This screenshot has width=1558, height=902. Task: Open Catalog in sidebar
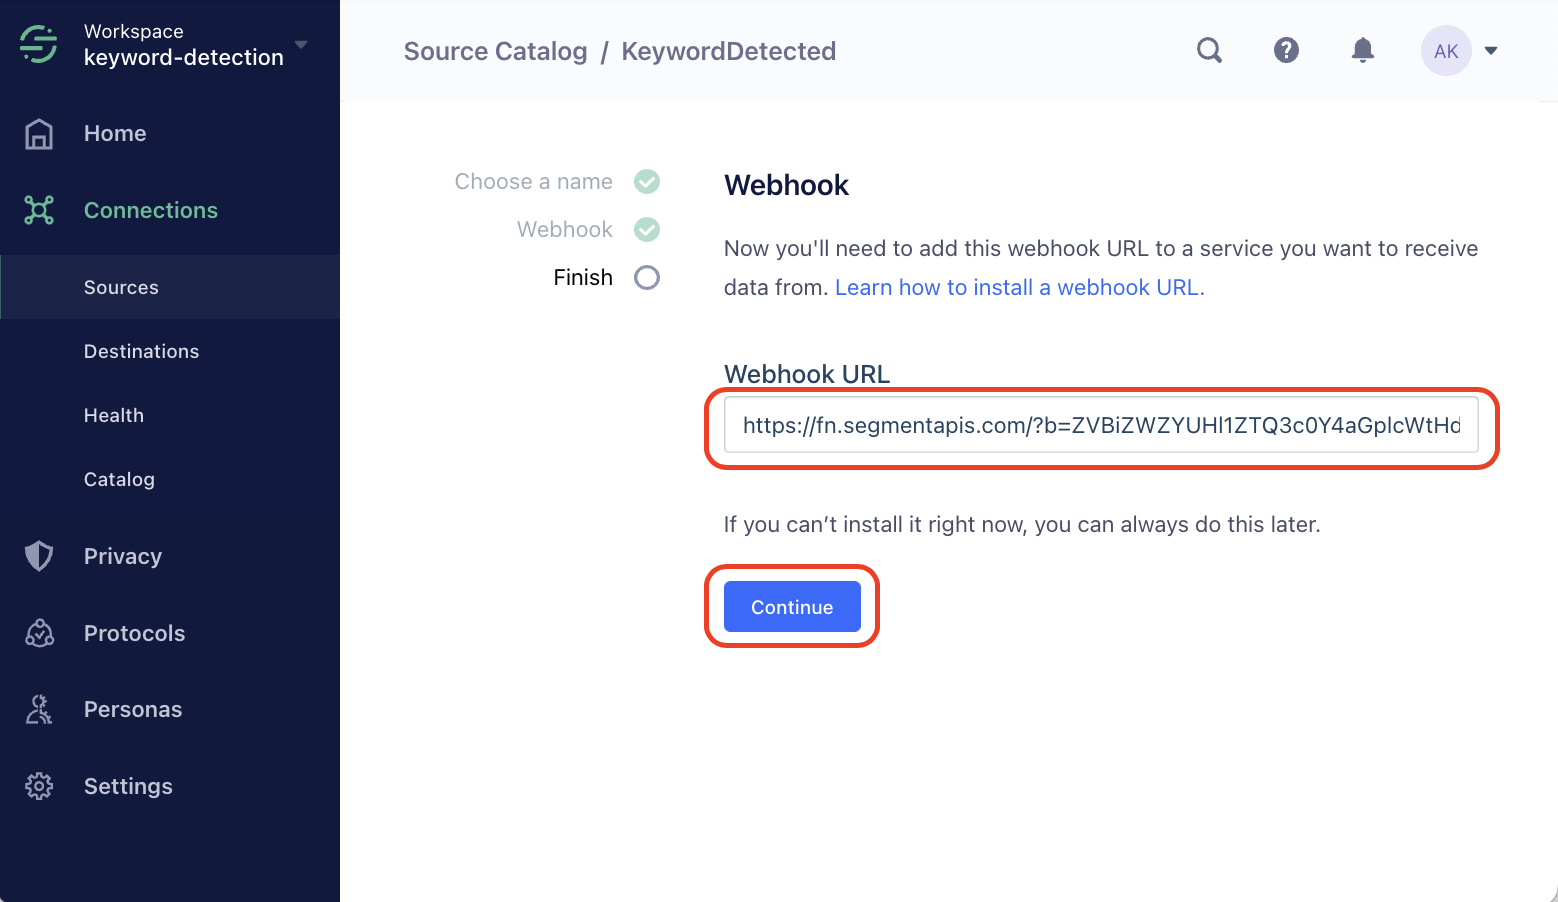pyautogui.click(x=119, y=479)
